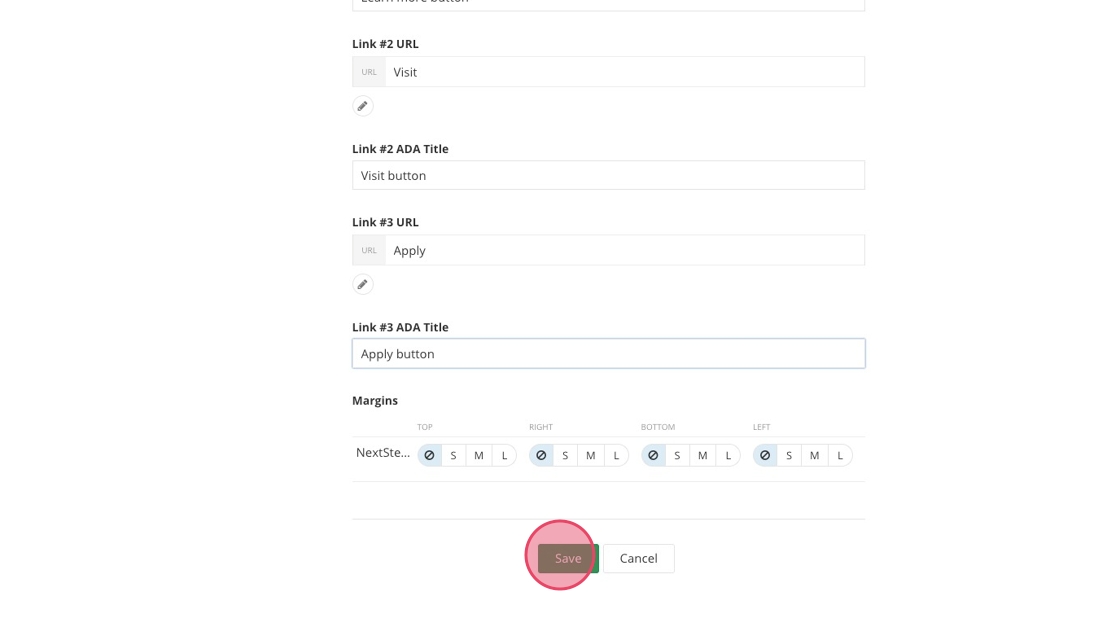Screen dimensions: 1120x627
Task: Set bottom margin to S
Action: tap(677, 455)
